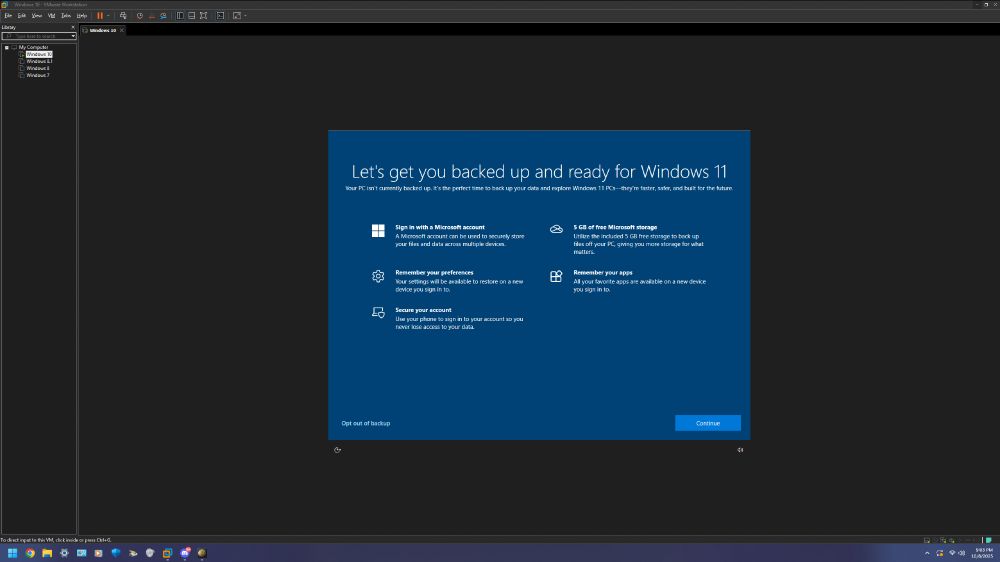Click Opt out of backup link

[x=365, y=423]
